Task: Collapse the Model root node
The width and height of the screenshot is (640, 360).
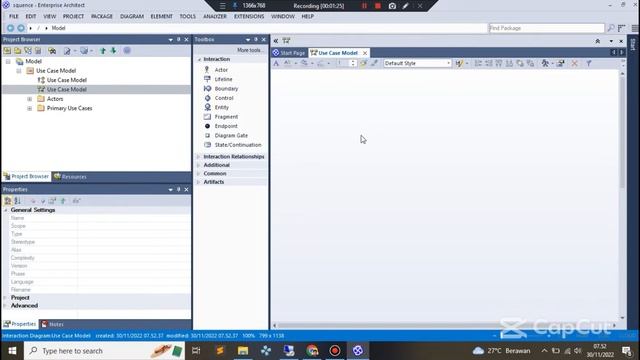Action: click(x=8, y=61)
